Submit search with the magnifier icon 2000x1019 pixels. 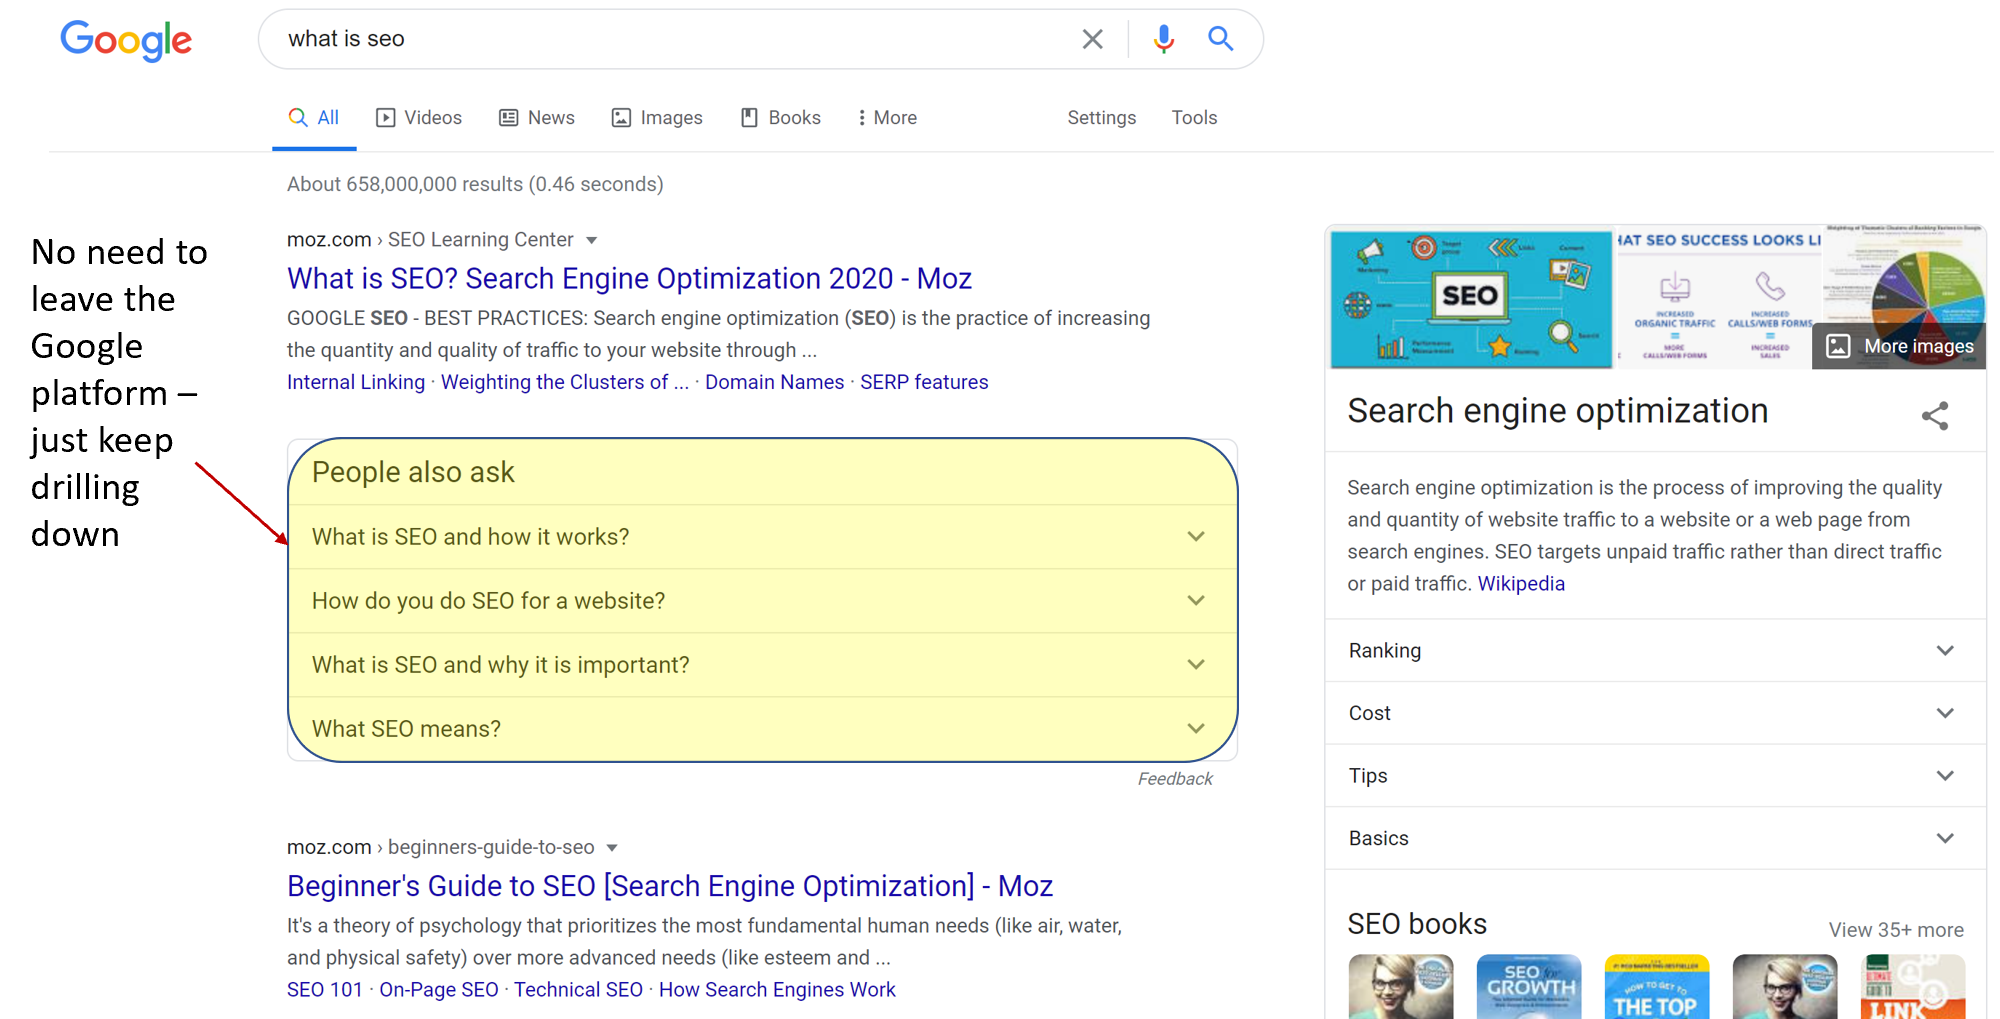pyautogui.click(x=1220, y=39)
